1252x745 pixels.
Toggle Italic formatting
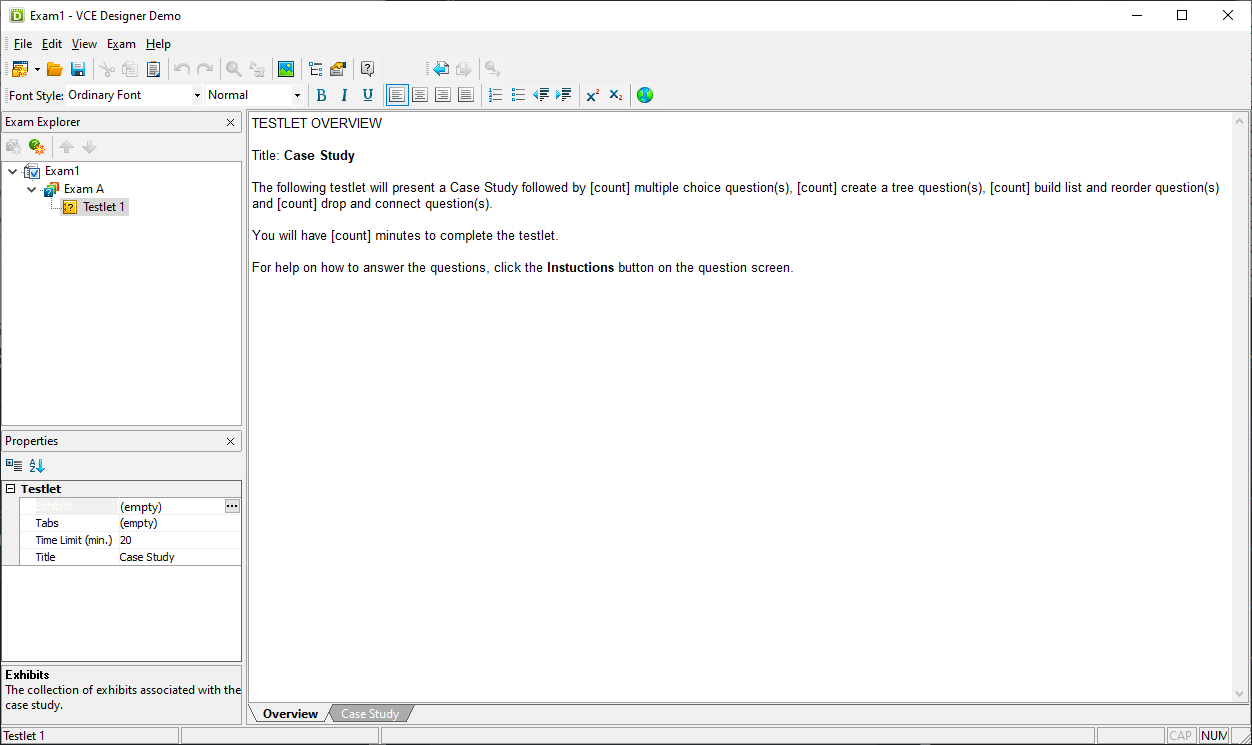tap(344, 95)
